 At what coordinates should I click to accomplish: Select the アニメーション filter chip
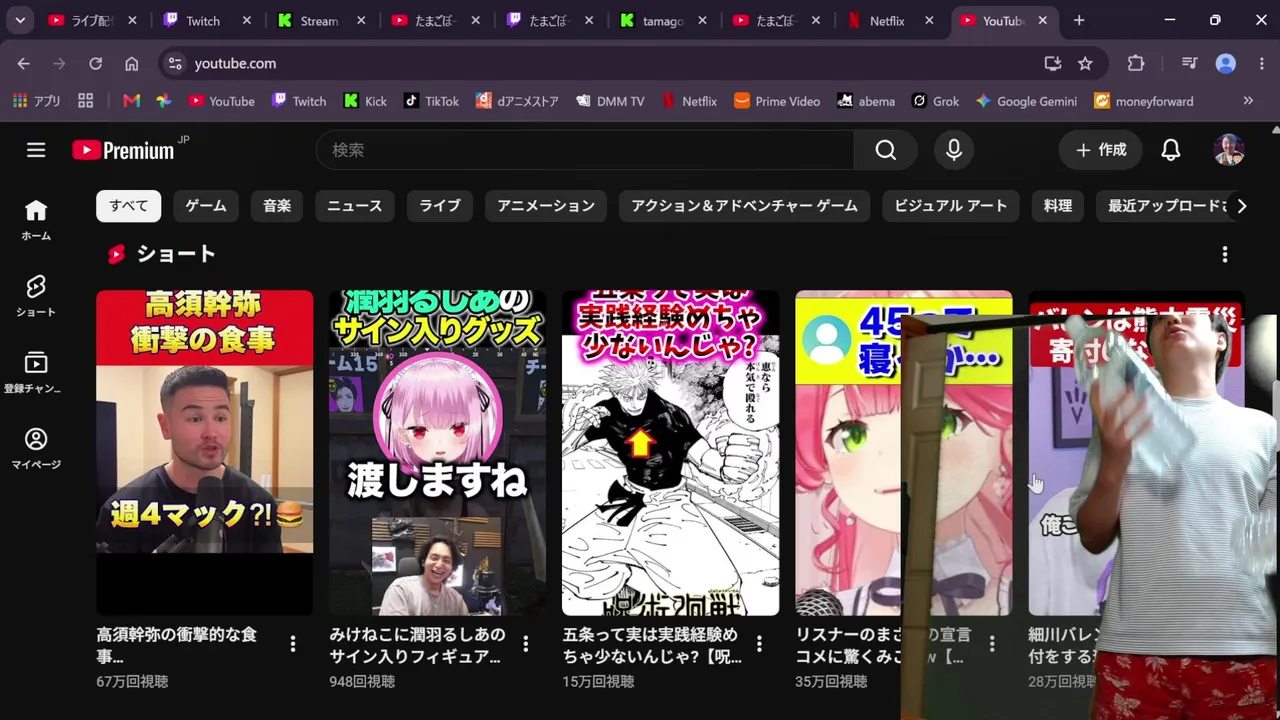click(546, 206)
